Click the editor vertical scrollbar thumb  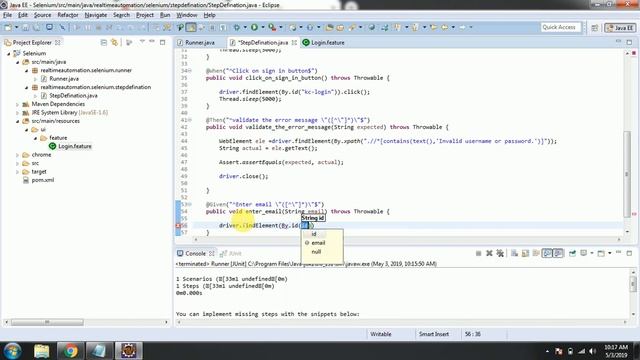point(627,174)
